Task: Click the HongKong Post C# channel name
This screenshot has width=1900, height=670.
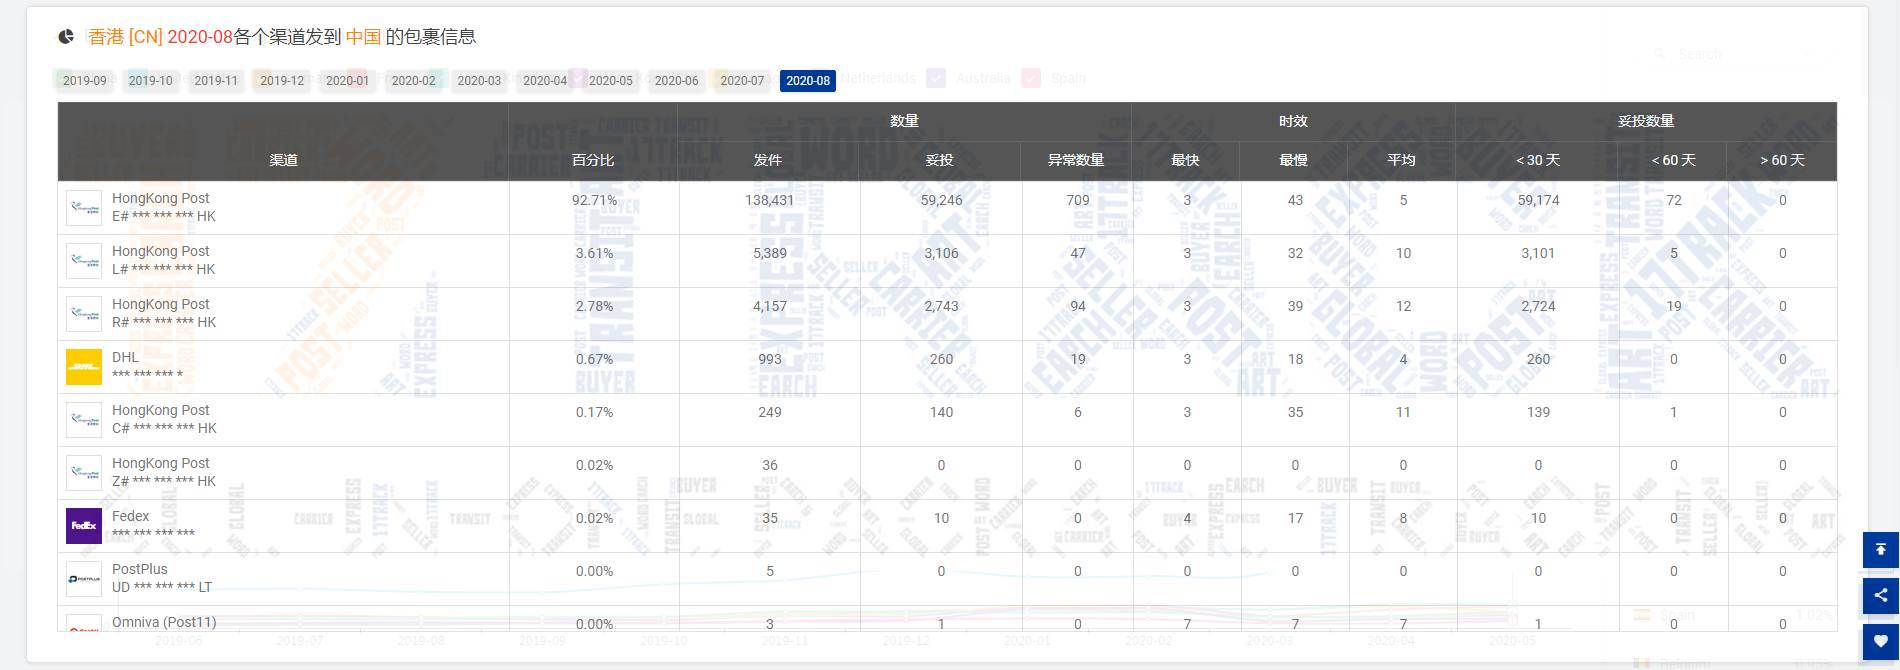Action: [161, 410]
